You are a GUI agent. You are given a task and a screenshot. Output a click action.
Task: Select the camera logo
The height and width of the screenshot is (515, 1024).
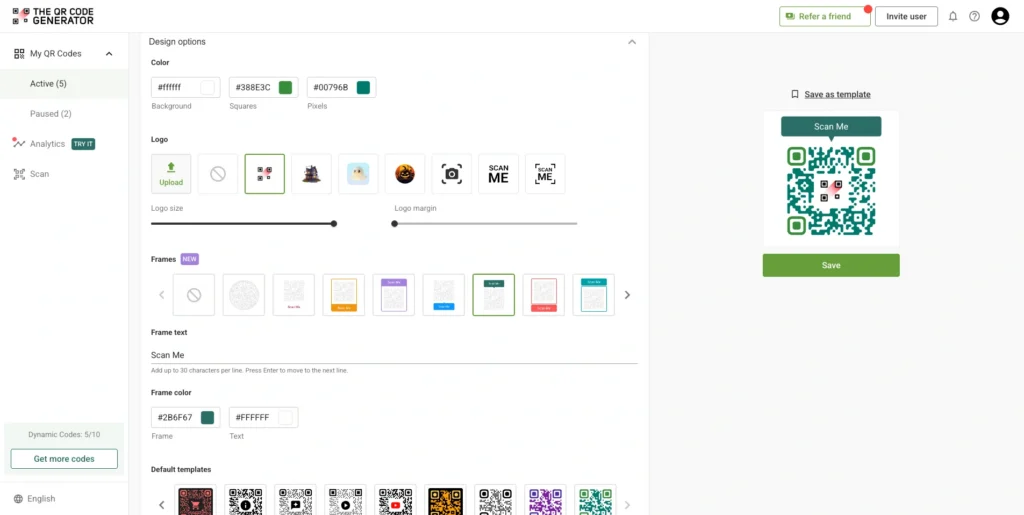coord(452,174)
